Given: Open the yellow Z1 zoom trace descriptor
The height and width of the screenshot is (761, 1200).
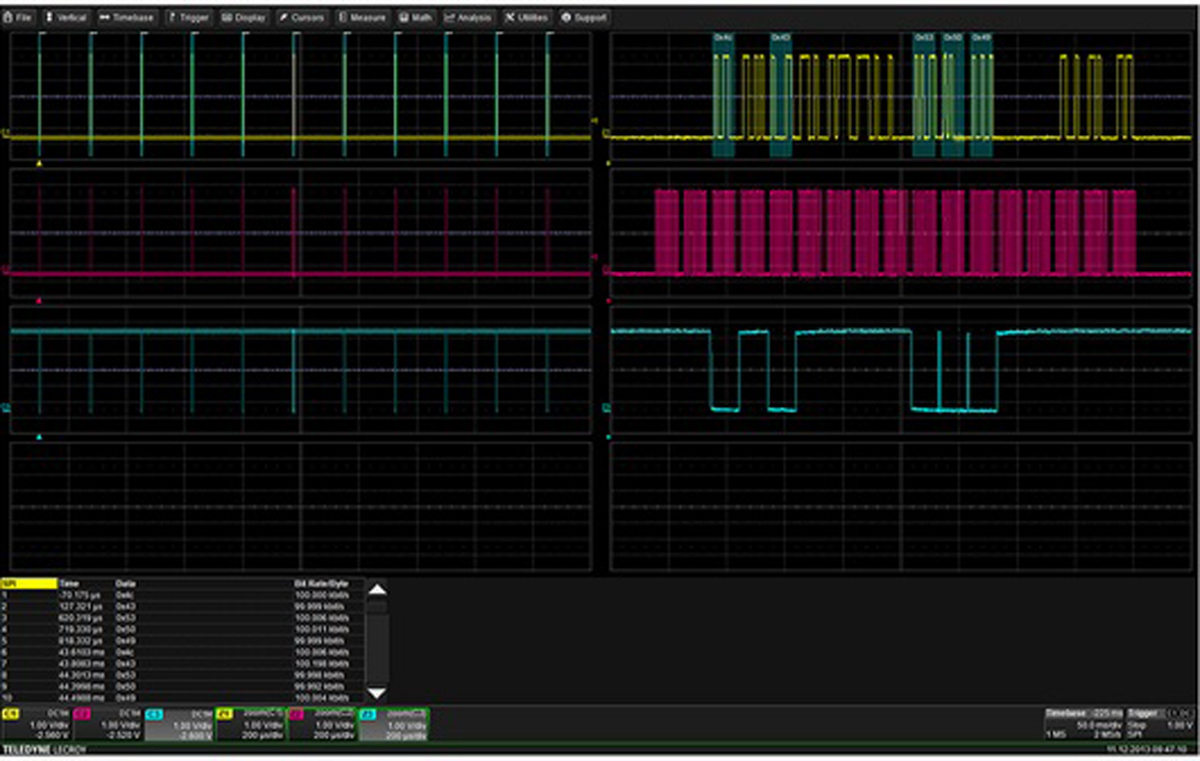Looking at the screenshot, I should coord(250,724).
